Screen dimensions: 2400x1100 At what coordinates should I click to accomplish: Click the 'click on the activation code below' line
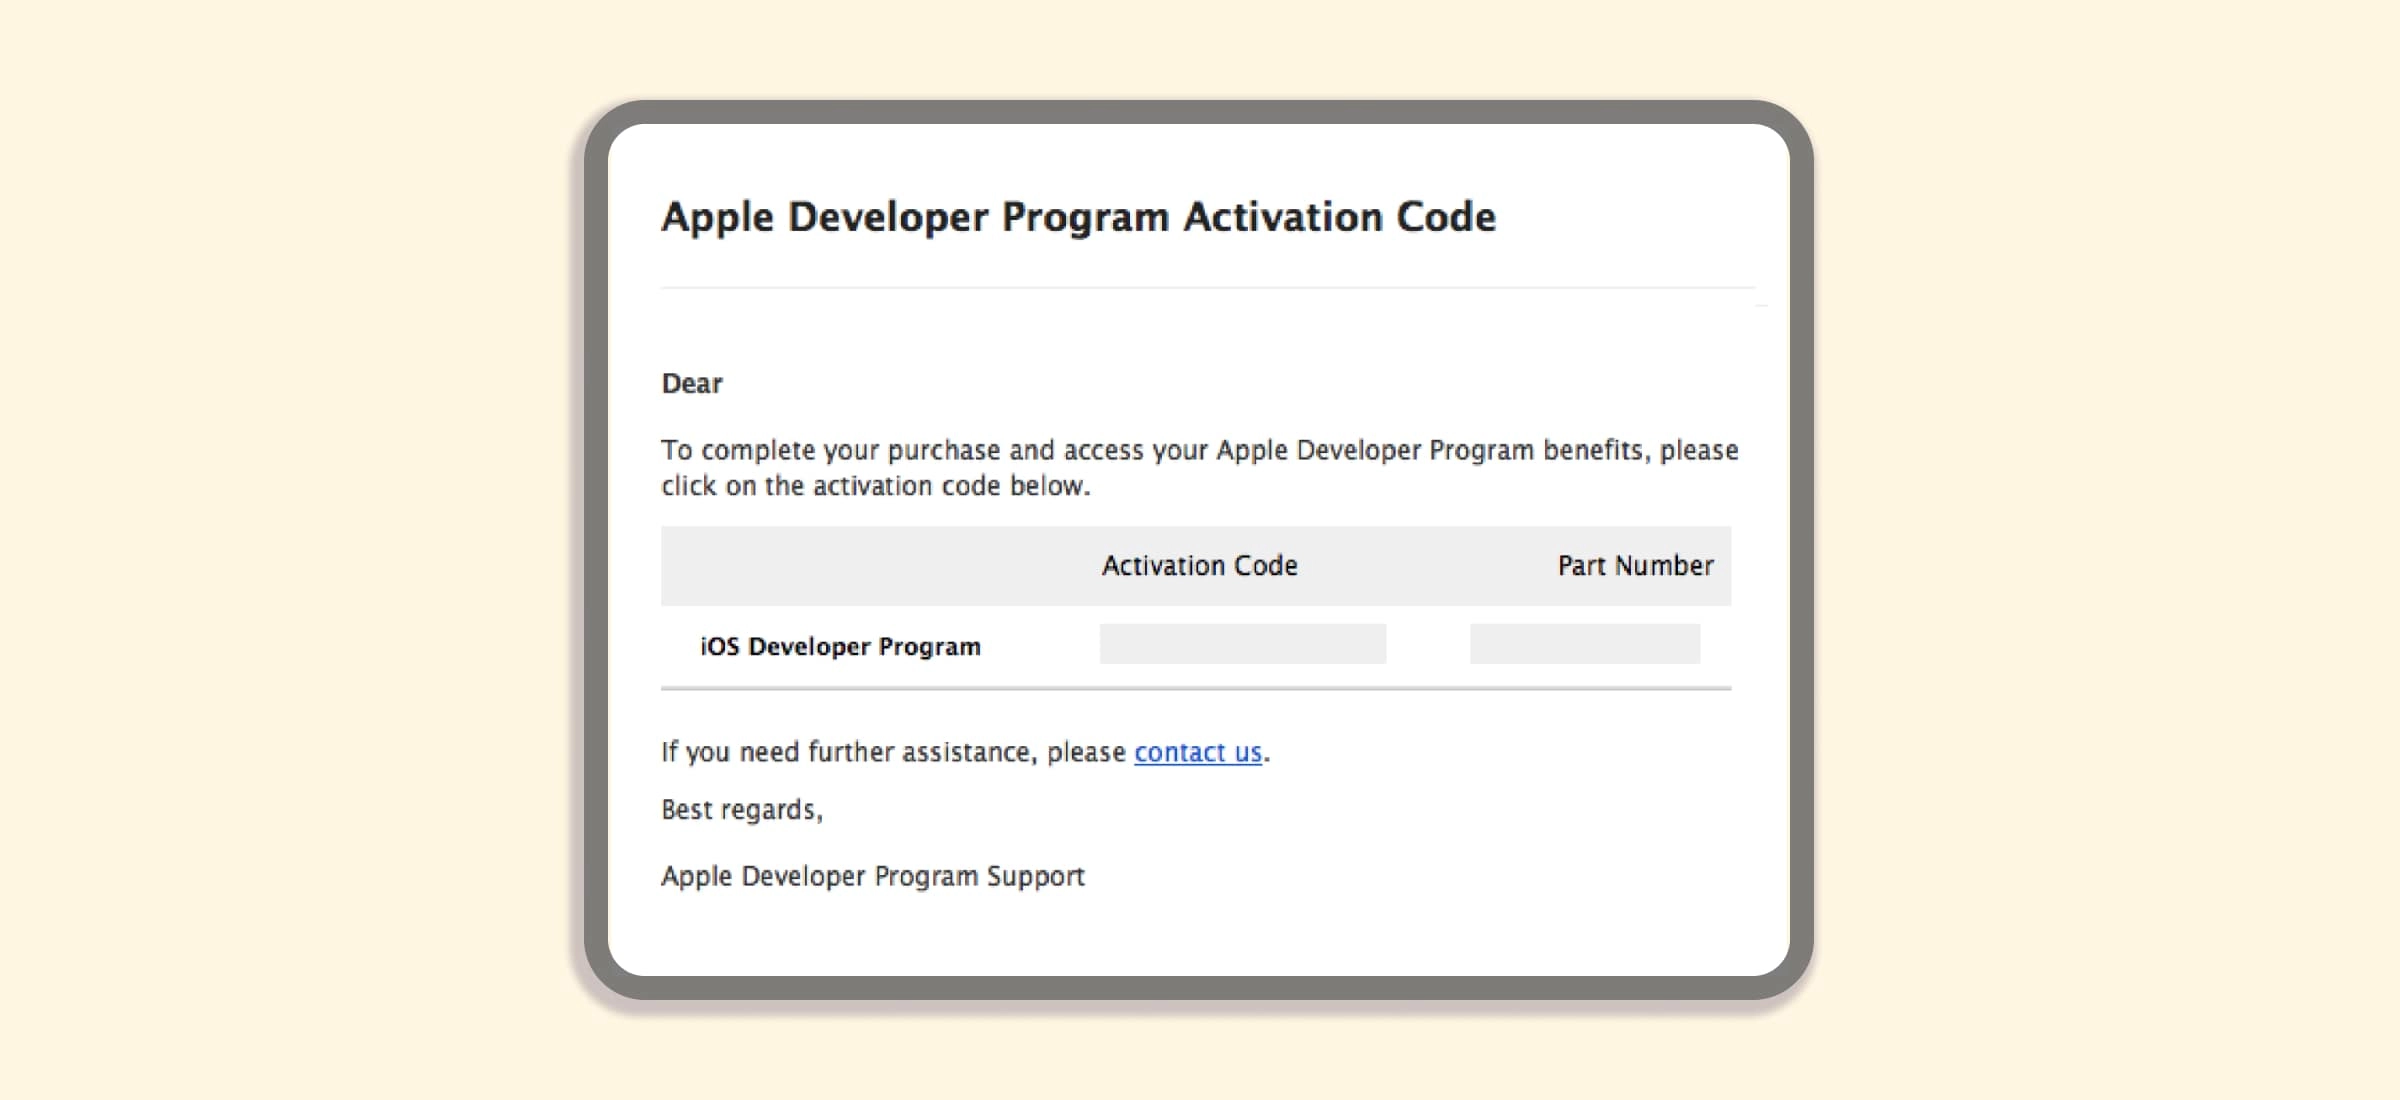[875, 486]
